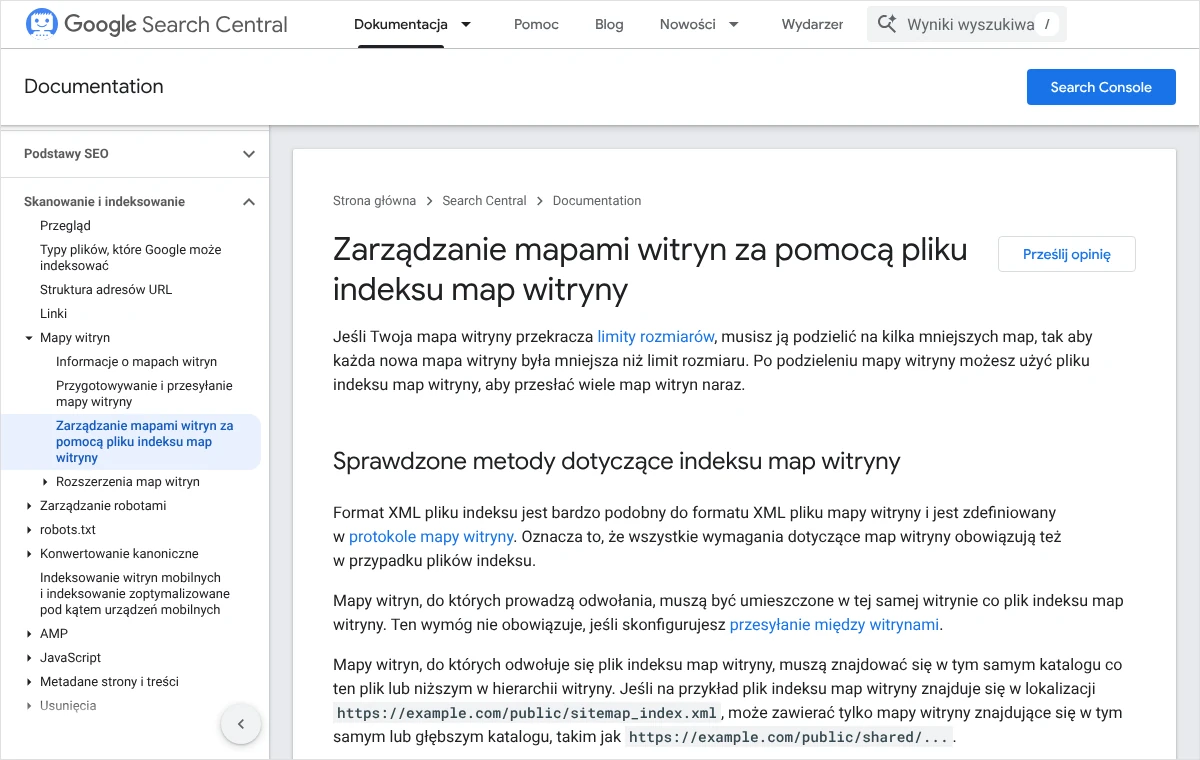Follow the przesyłanie między witrynami link
Image resolution: width=1200 pixels, height=760 pixels.
point(835,625)
